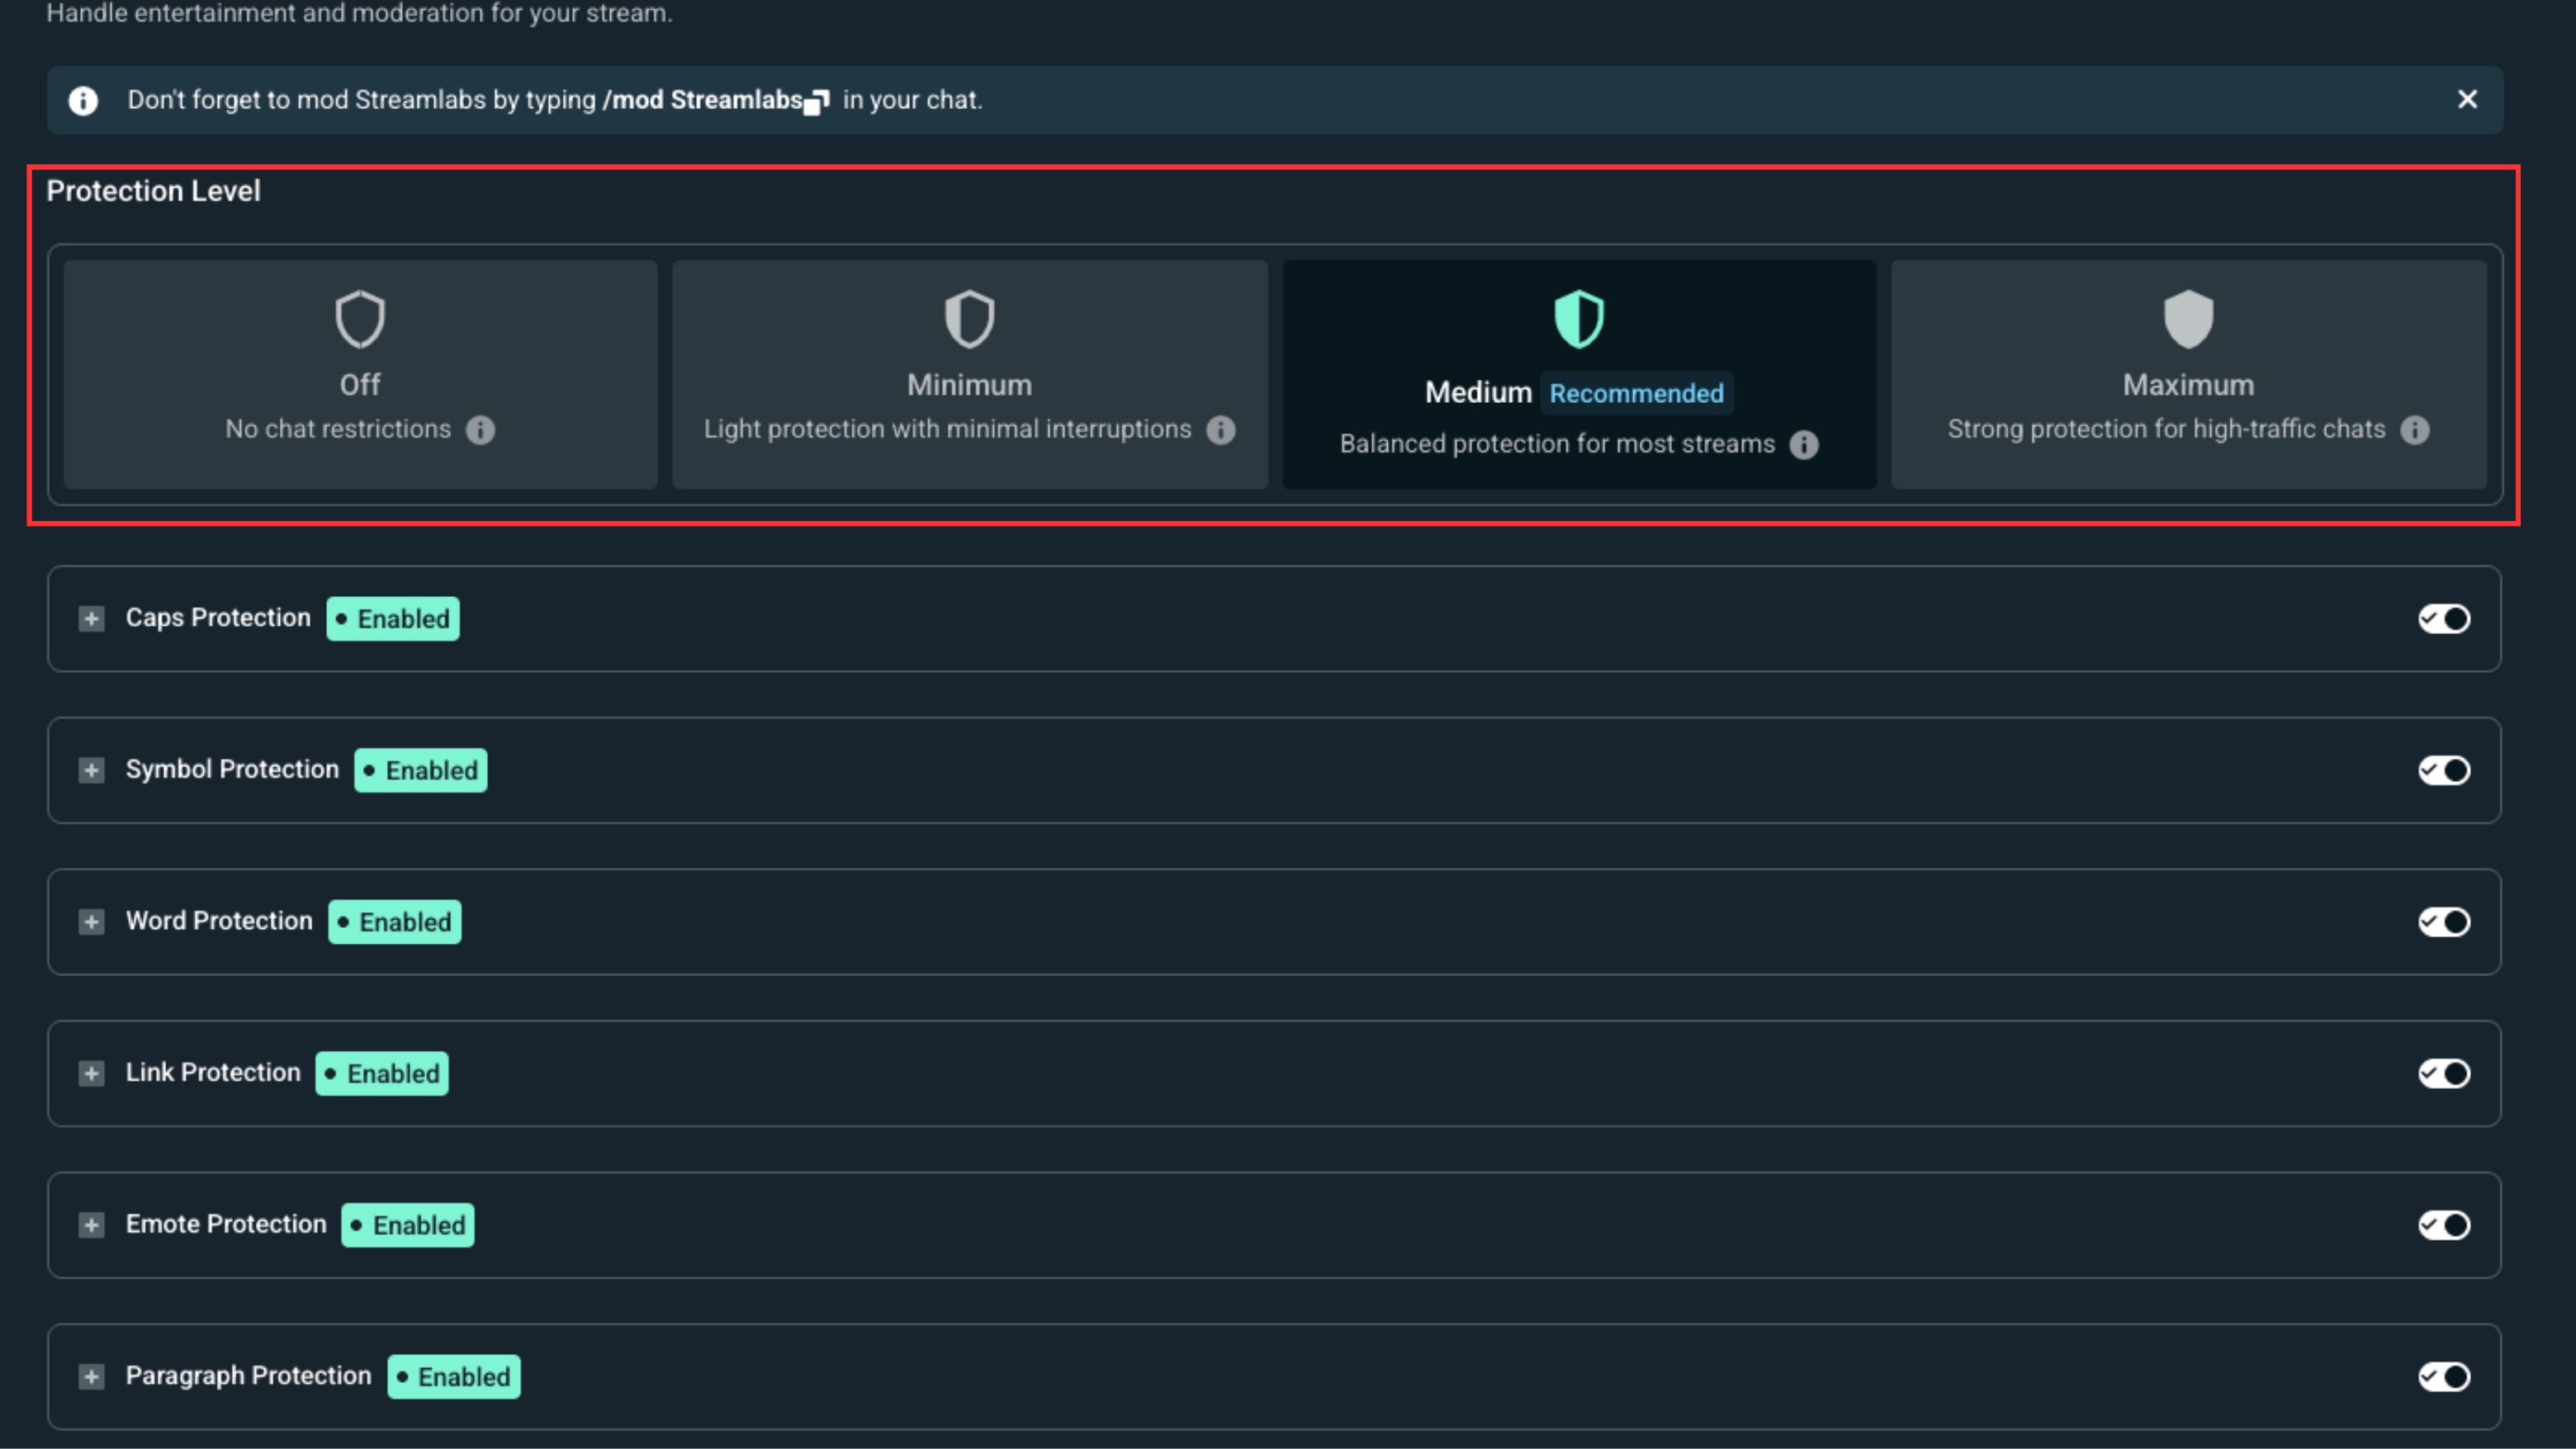
Task: Expand the Paragraph Protection section
Action: [91, 1377]
